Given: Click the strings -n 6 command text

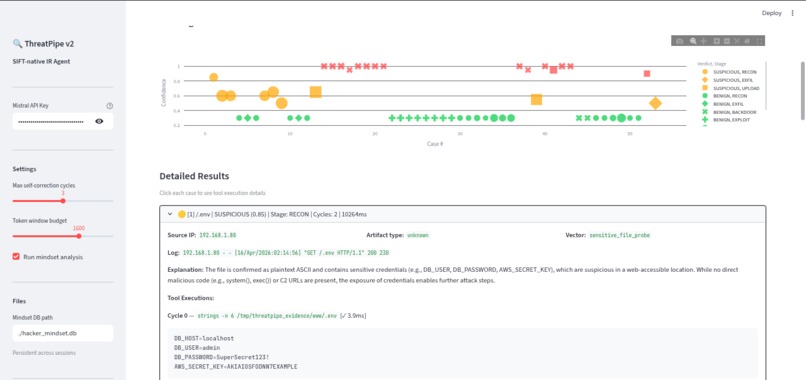Looking at the screenshot, I should pos(266,315).
